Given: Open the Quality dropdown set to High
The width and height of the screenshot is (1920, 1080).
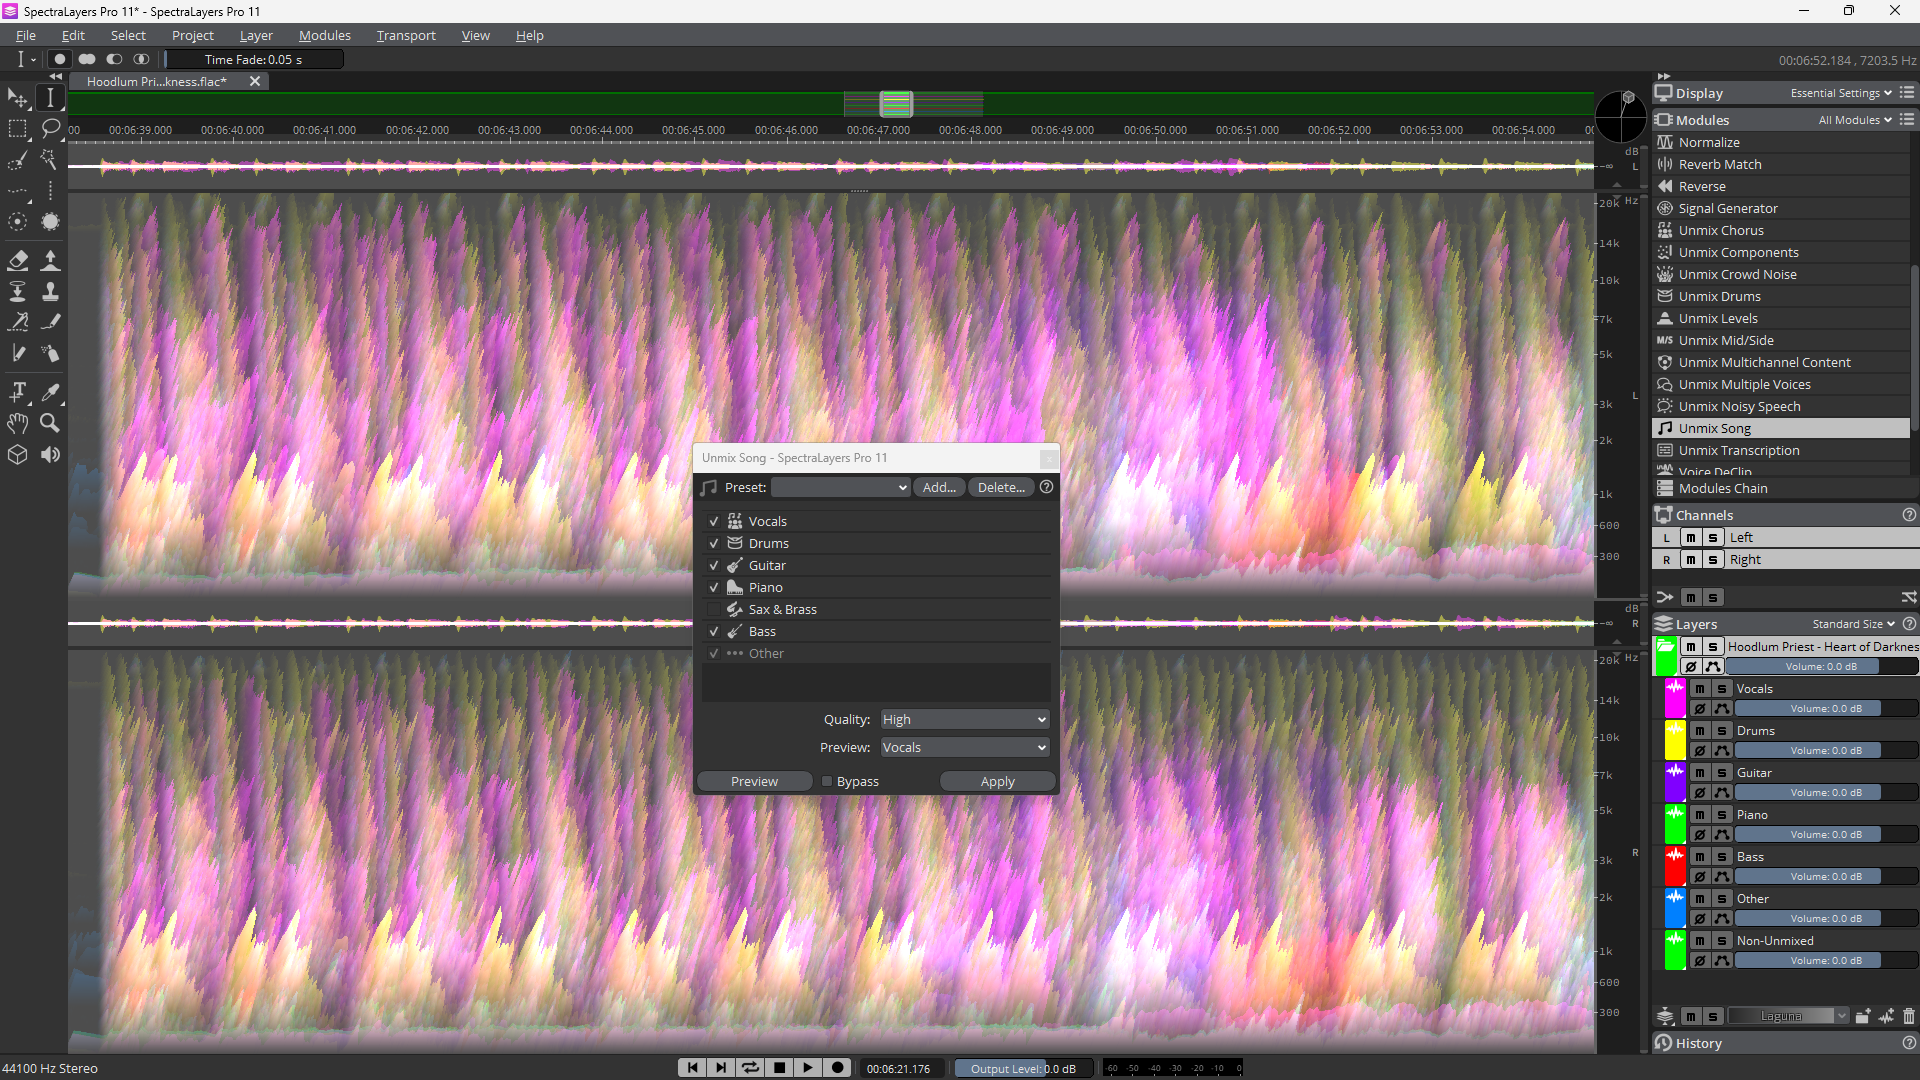Looking at the screenshot, I should [x=964, y=719].
